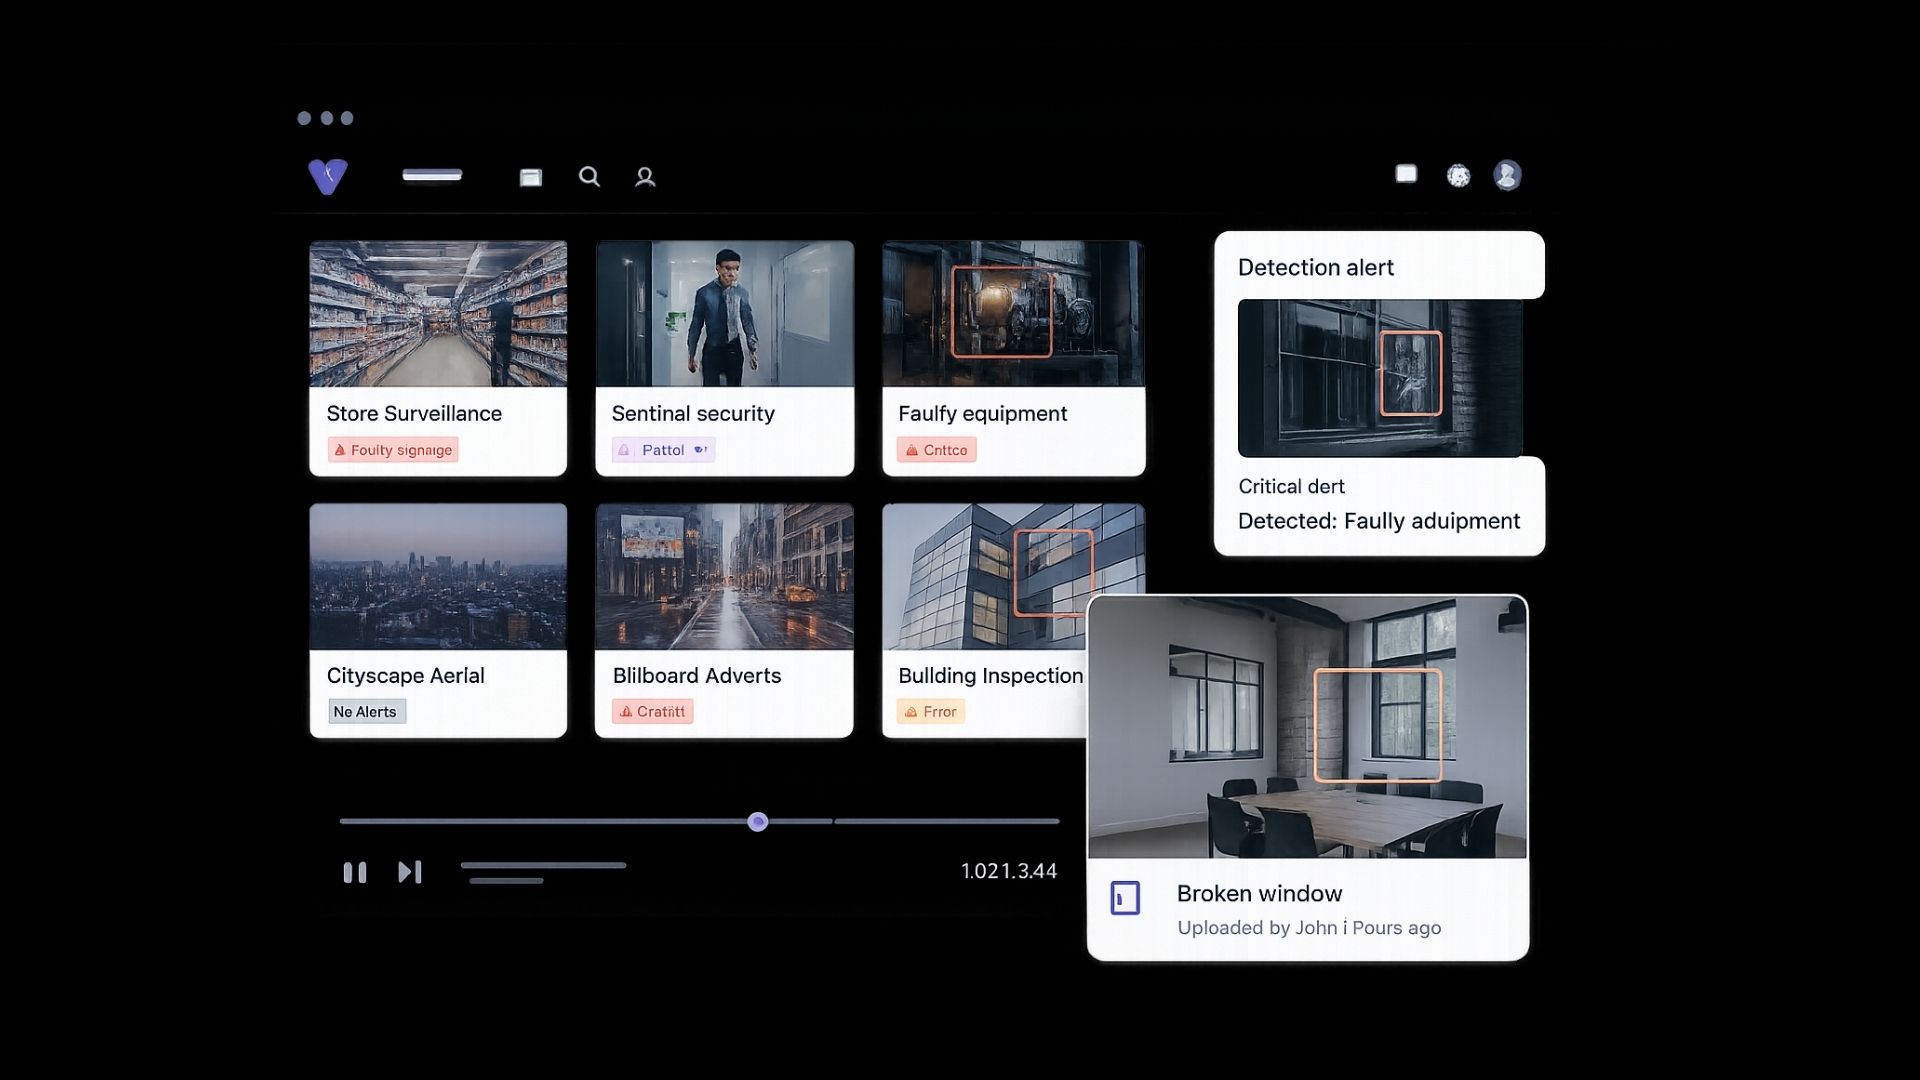
Task: Click the No Alerts badge on Cityscape Aerlal
Action: click(x=366, y=712)
